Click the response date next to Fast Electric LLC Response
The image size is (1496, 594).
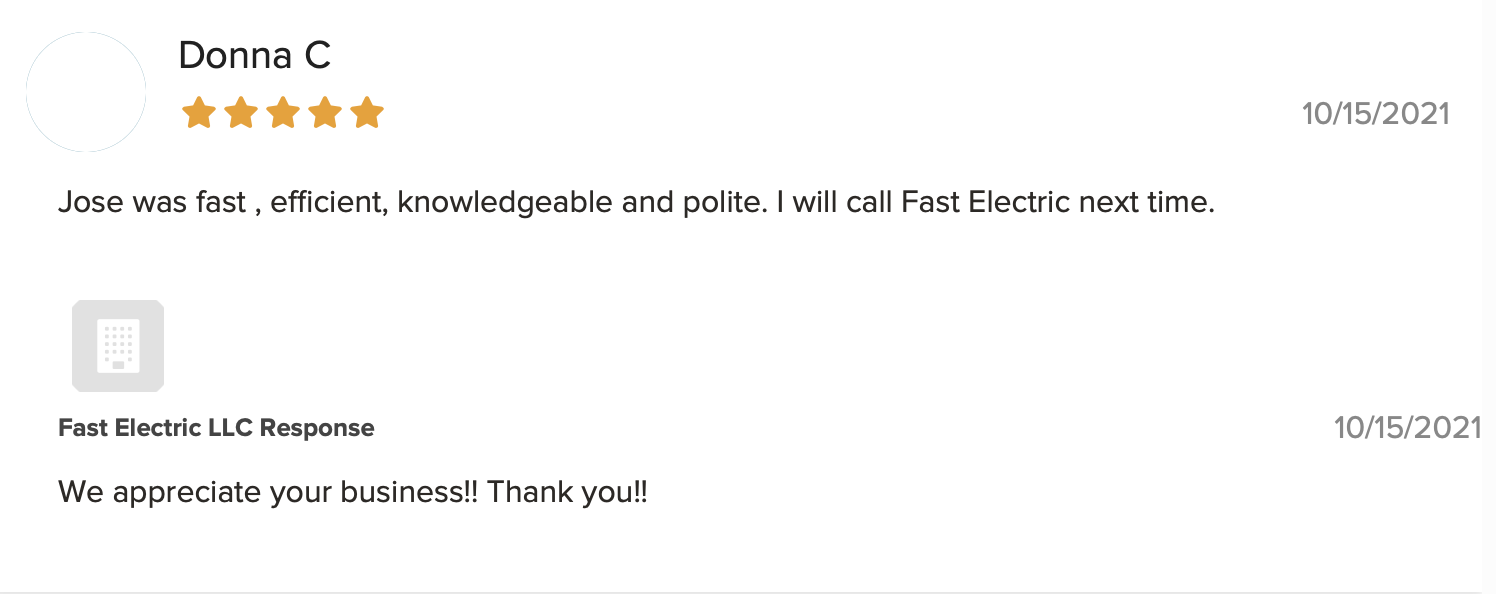coord(1407,428)
